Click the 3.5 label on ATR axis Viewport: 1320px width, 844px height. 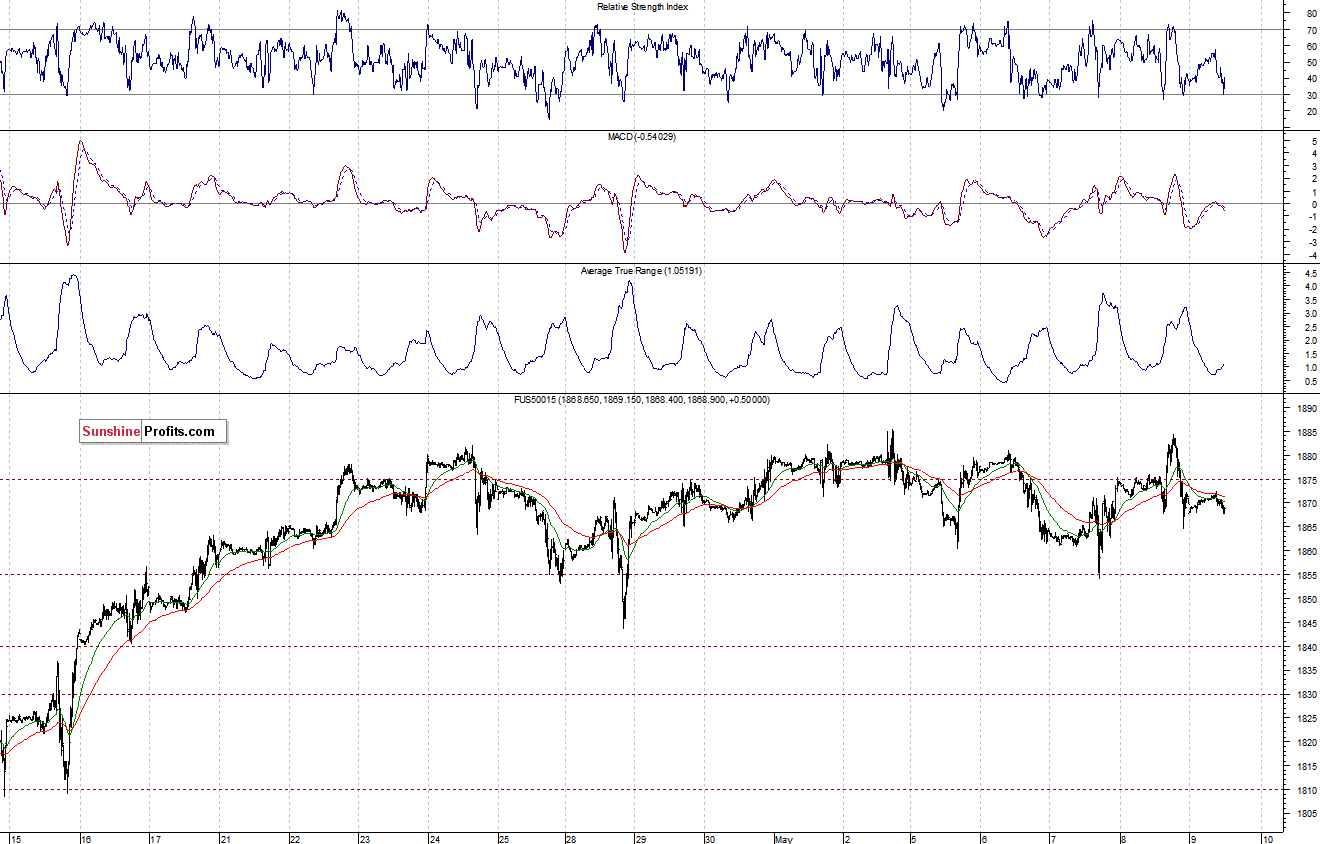pos(1310,300)
